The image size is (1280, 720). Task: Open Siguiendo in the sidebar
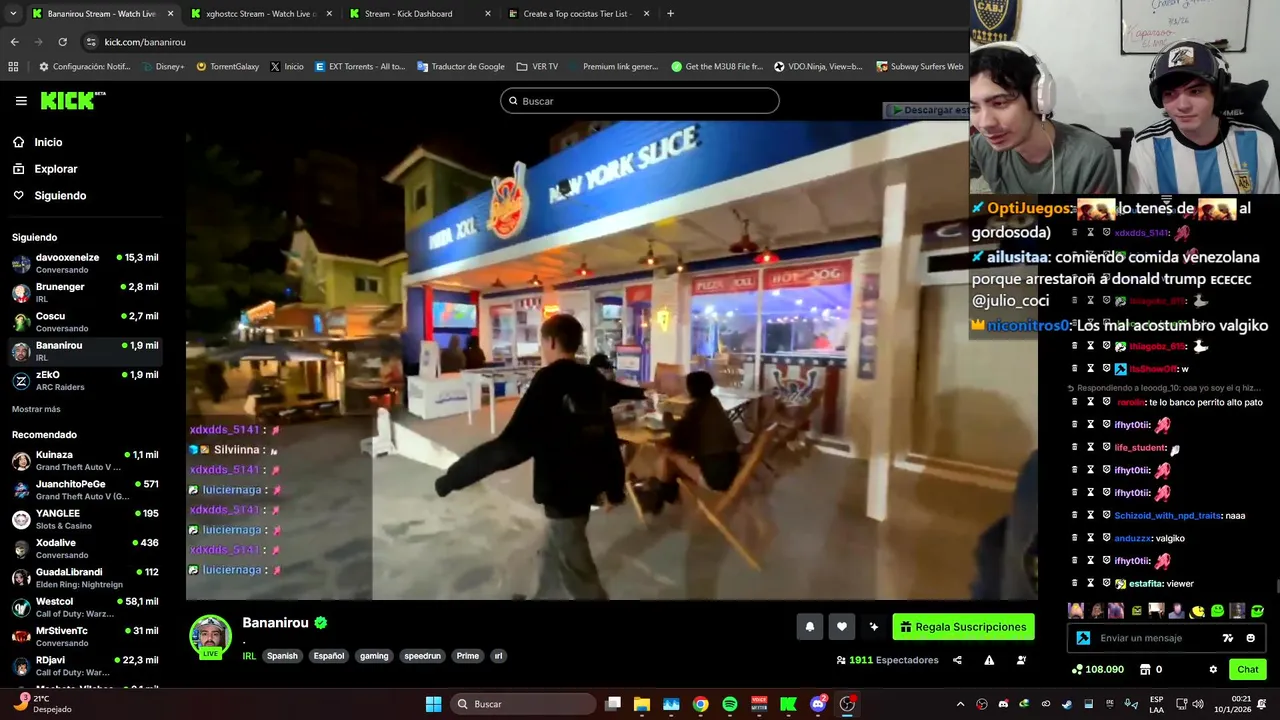60,196
